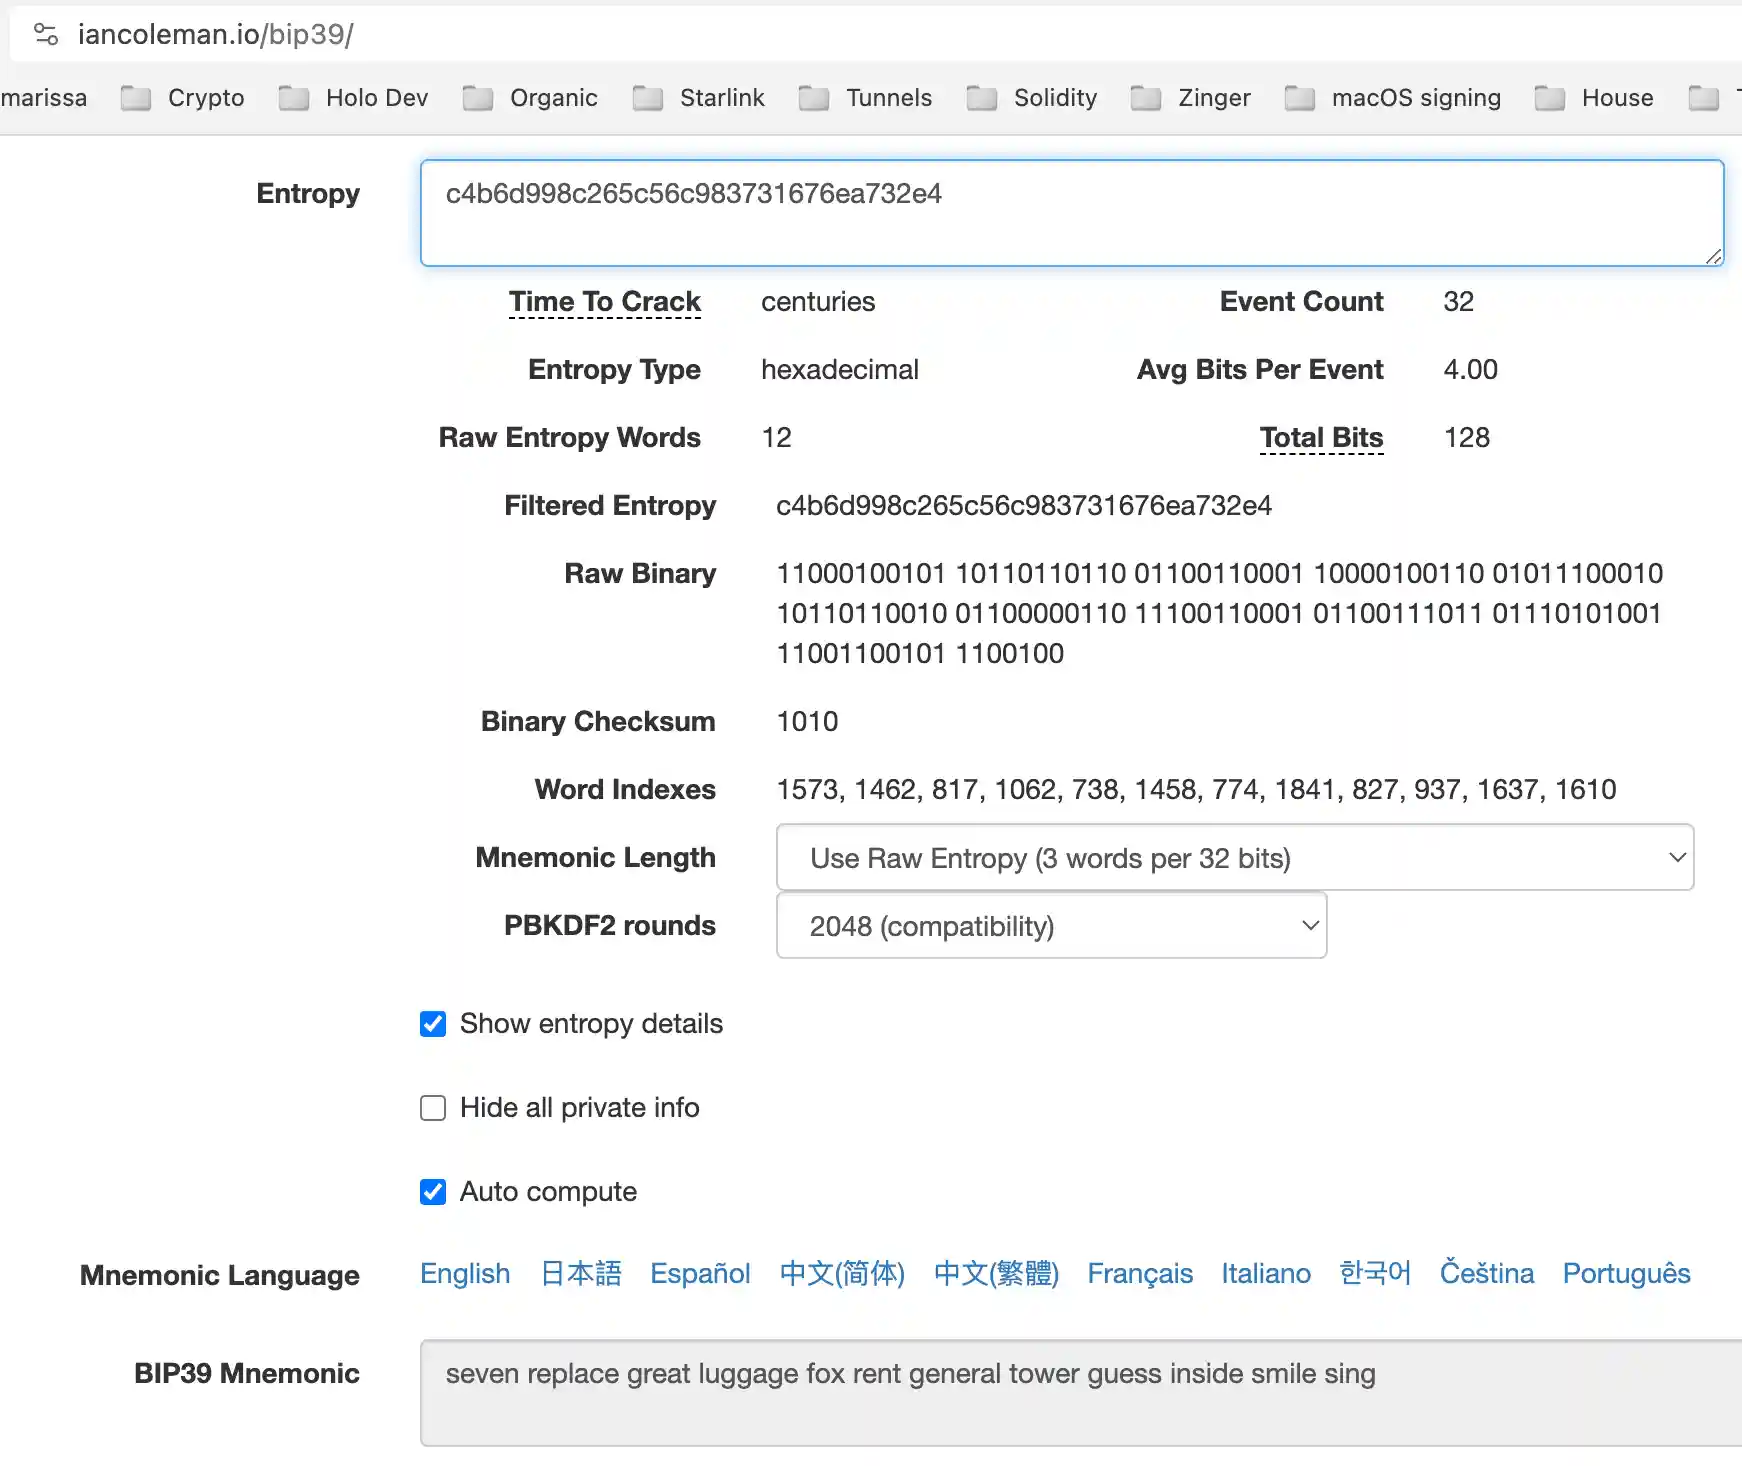Open the marissa bookmark

click(44, 98)
